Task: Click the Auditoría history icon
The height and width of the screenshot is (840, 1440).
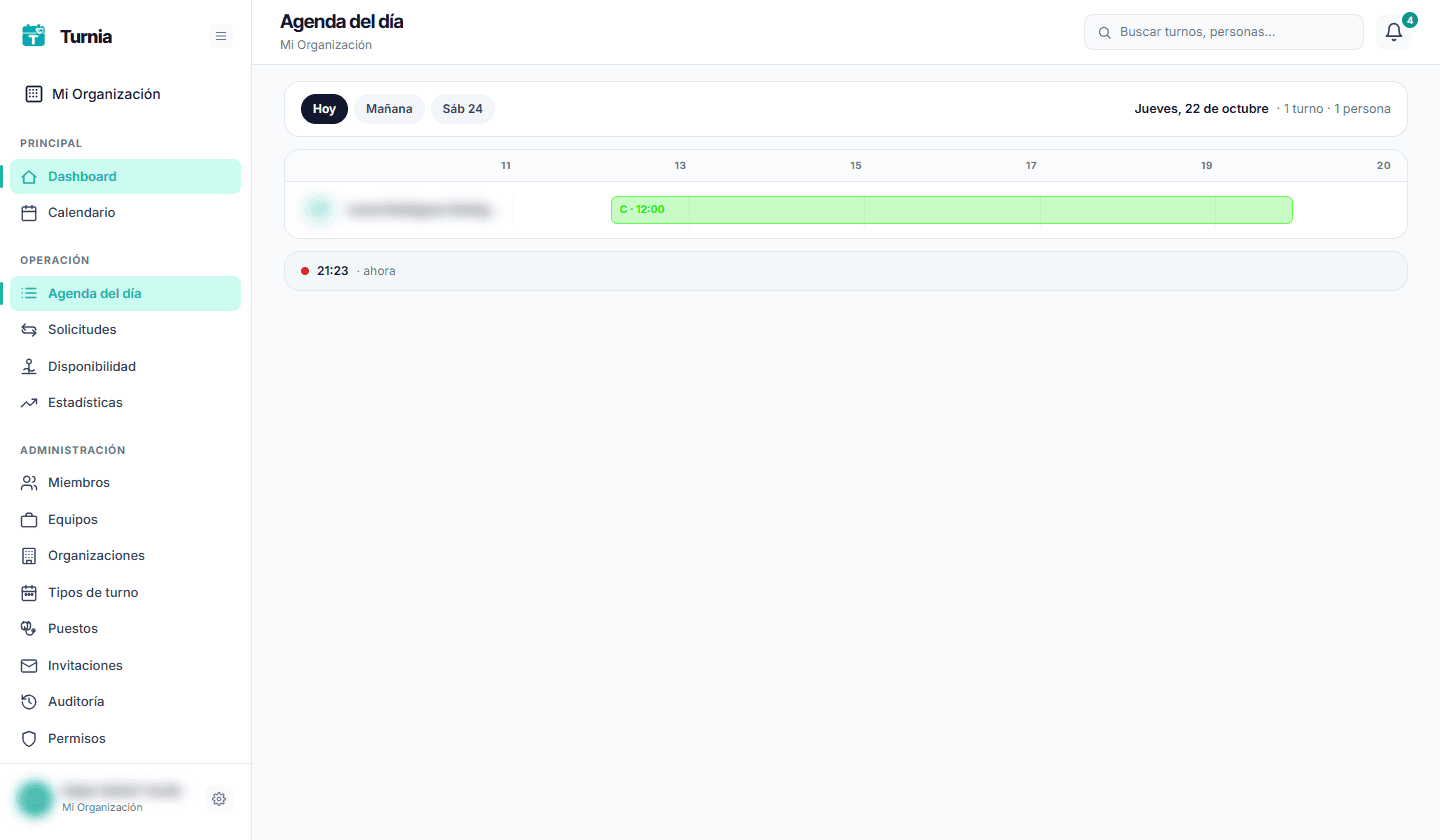Action: [x=29, y=702]
